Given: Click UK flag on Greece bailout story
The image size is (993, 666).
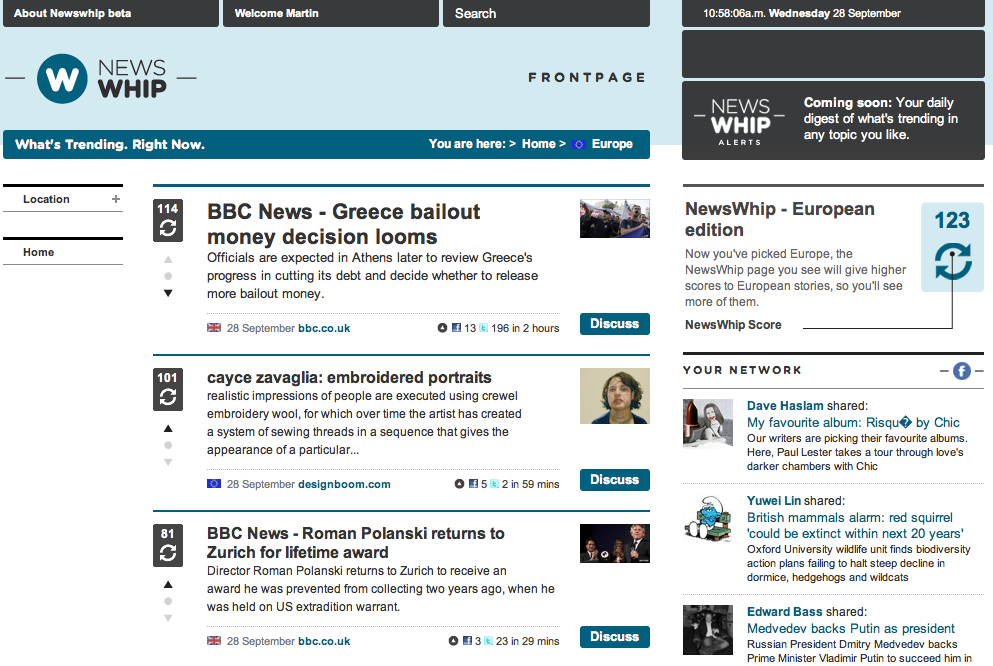Looking at the screenshot, I should click(x=214, y=327).
